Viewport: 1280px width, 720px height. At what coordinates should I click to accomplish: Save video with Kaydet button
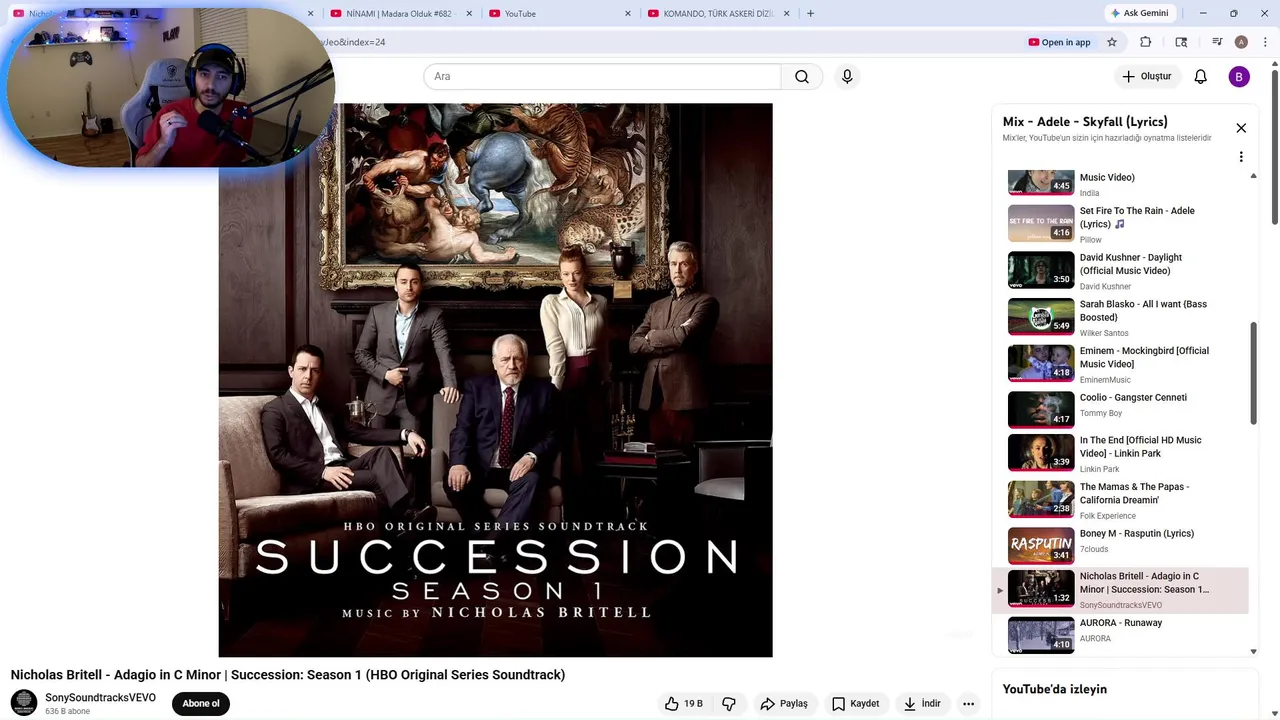pos(856,704)
